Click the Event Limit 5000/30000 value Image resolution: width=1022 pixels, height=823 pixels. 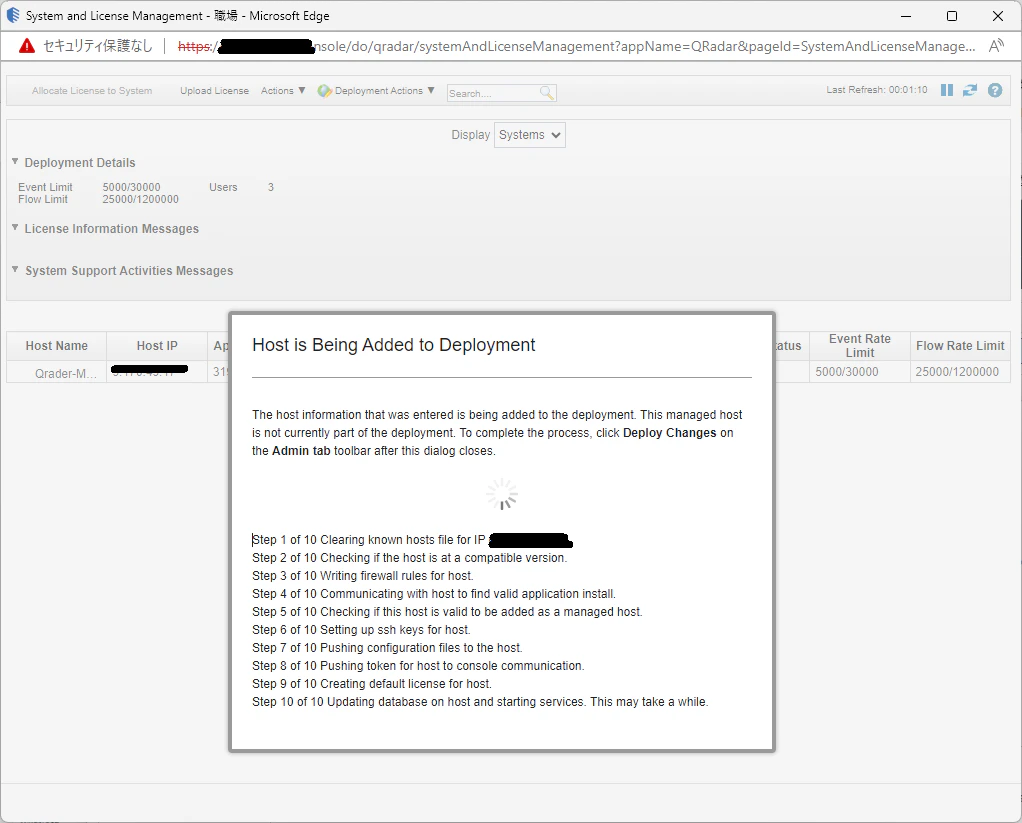[x=131, y=187]
